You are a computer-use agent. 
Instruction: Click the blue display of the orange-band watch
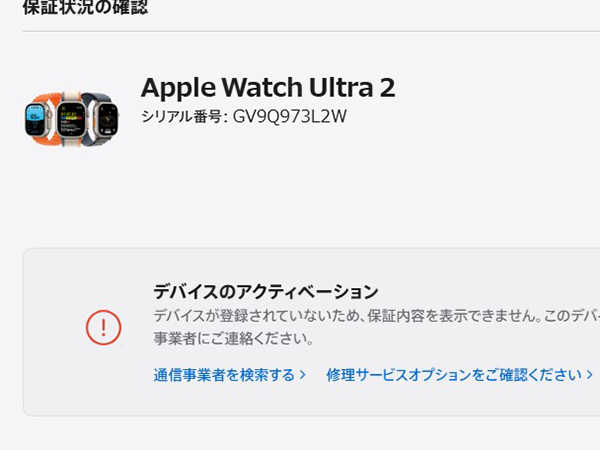(36, 119)
